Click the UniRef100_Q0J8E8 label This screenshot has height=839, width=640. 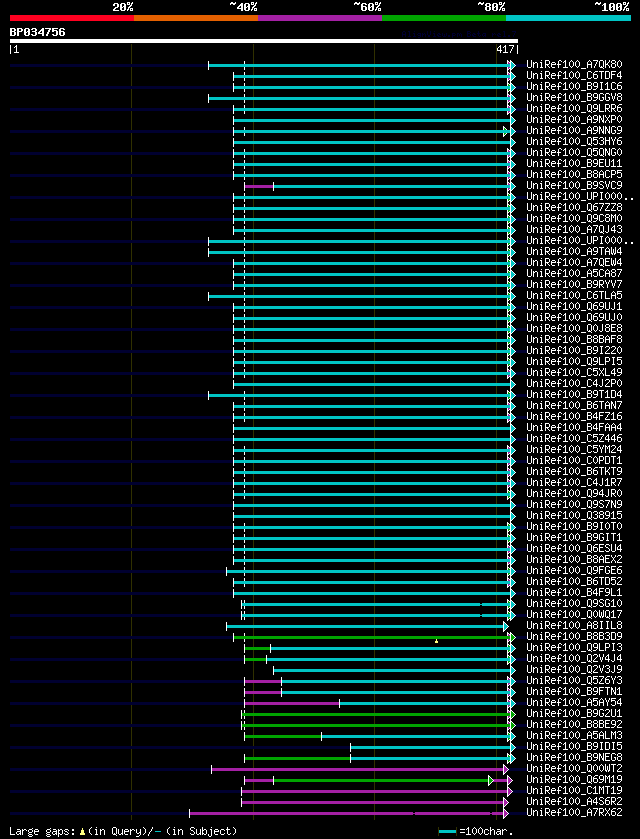(574, 329)
